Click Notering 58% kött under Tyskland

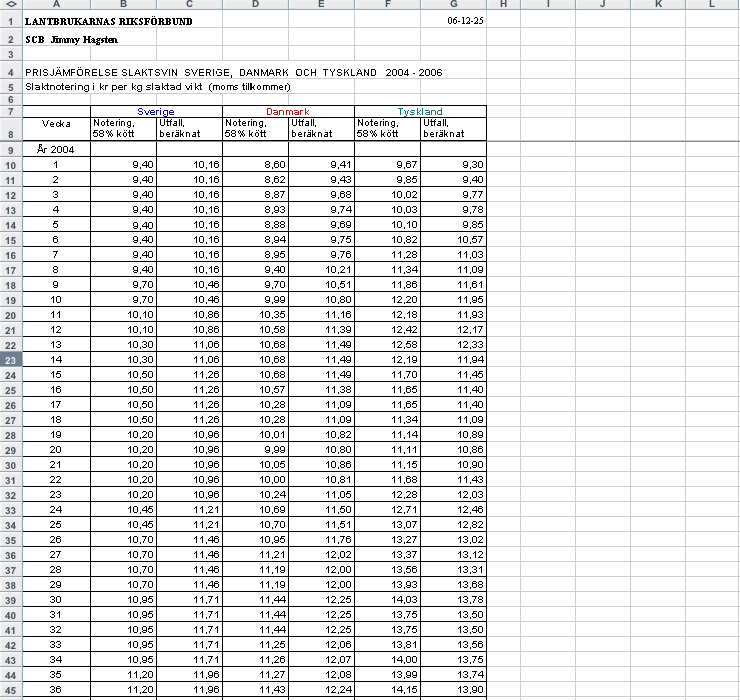pyautogui.click(x=387, y=128)
